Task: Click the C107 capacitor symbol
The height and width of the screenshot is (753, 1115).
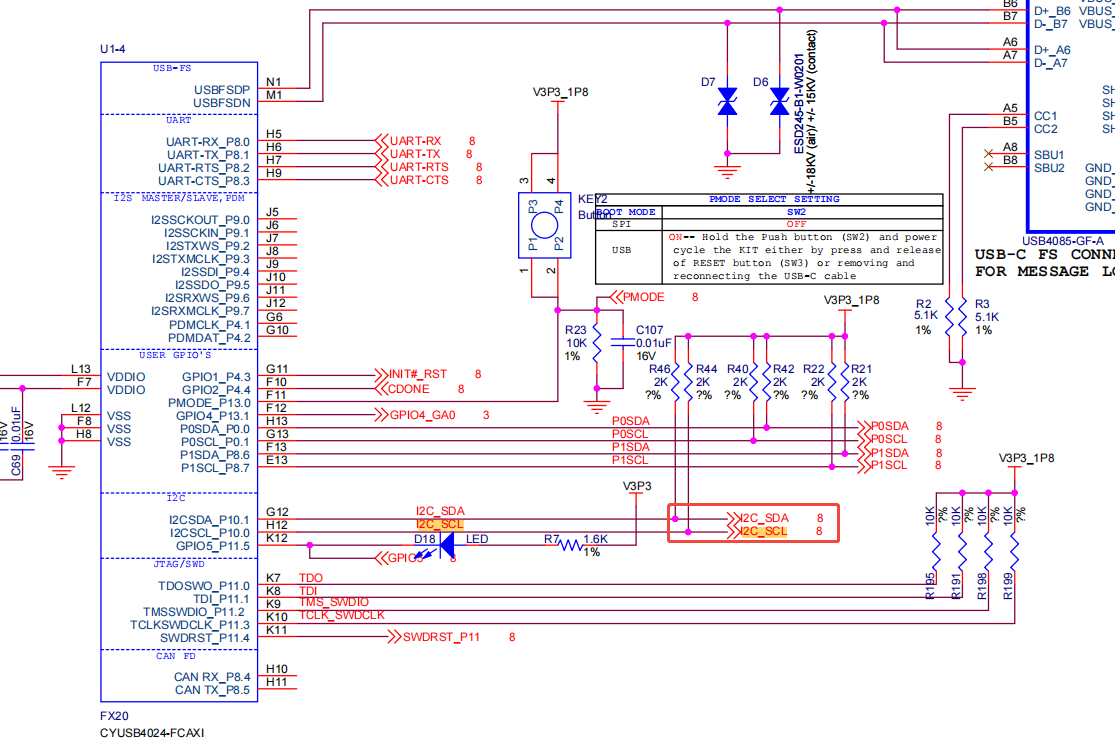Action: pyautogui.click(x=623, y=343)
